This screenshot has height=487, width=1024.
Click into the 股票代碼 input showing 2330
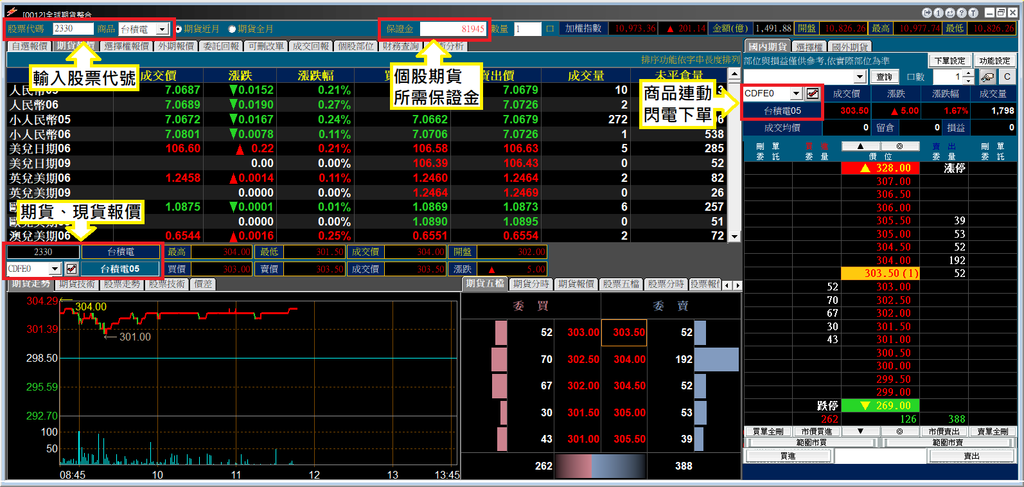coord(73,29)
